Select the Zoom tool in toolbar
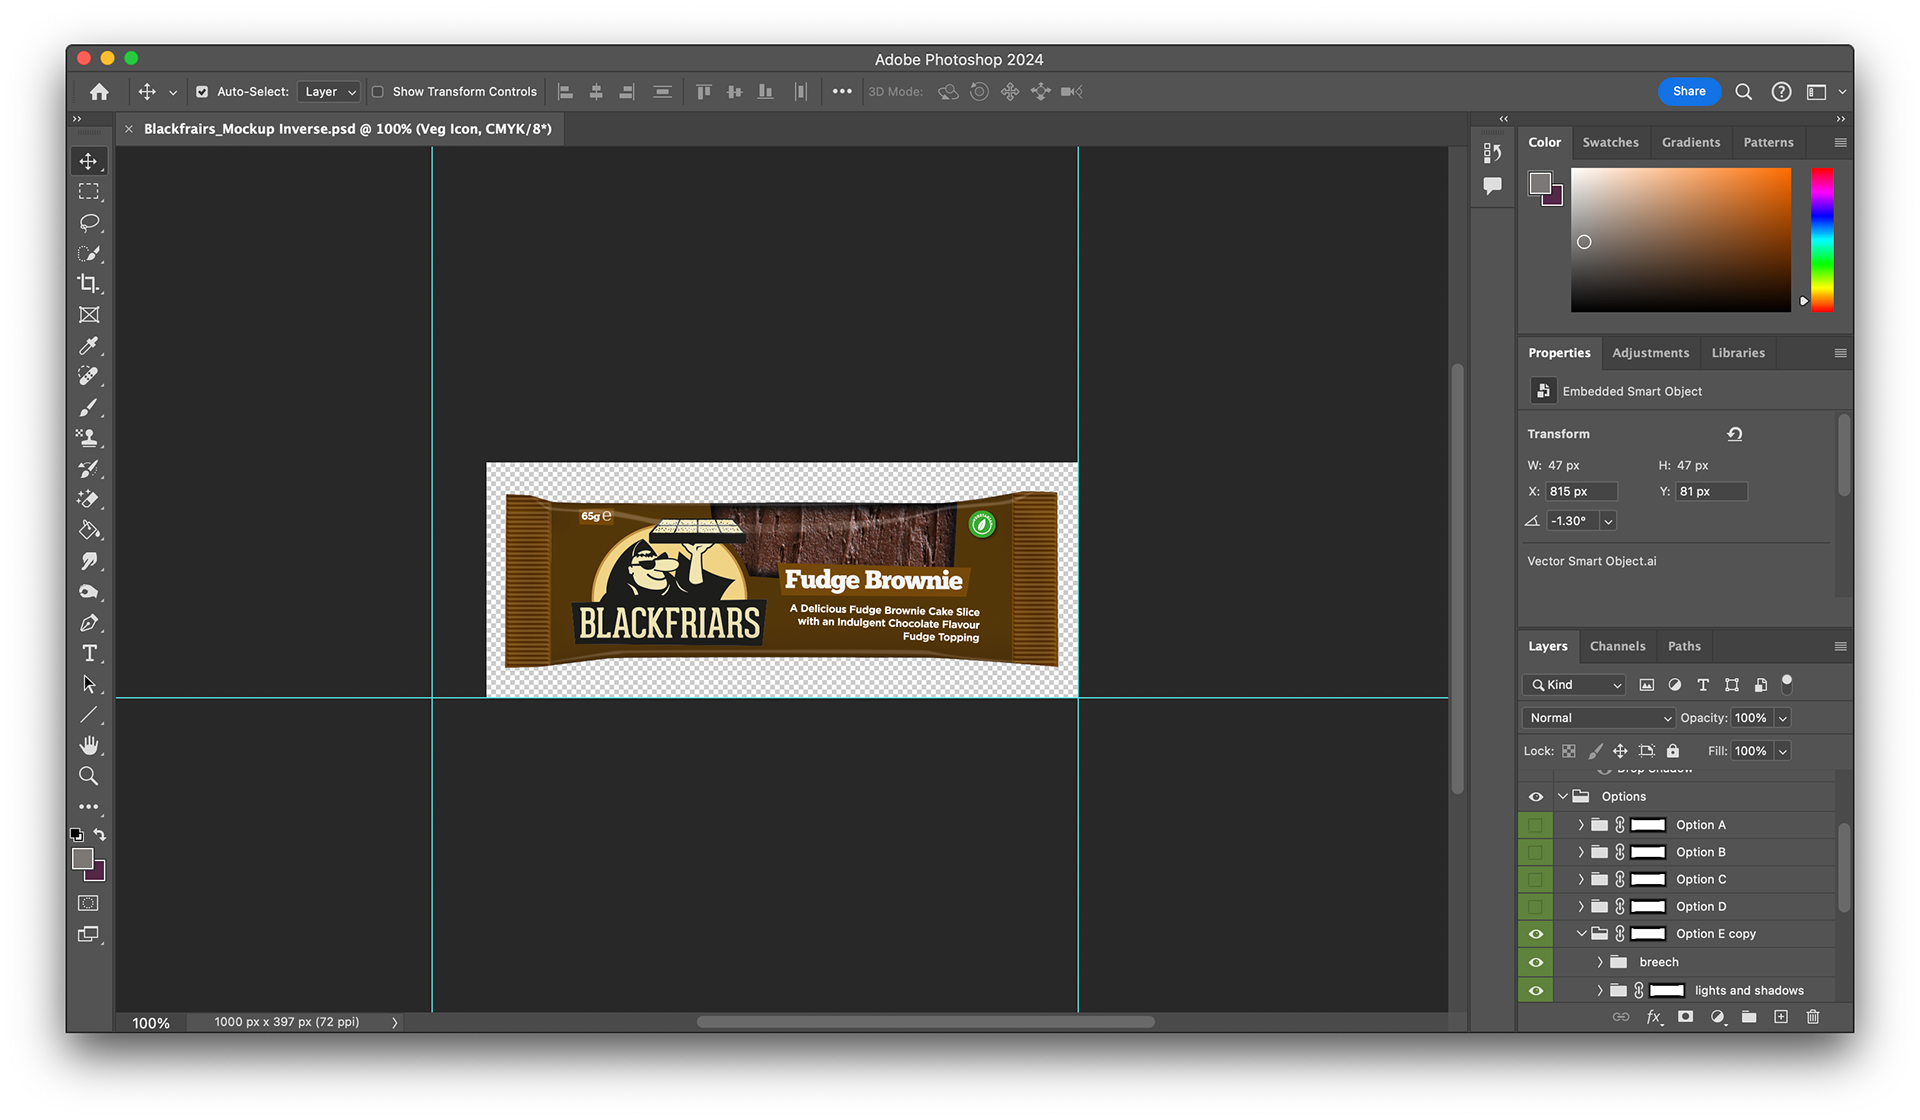Image resolution: width=1920 pixels, height=1120 pixels. 89,776
